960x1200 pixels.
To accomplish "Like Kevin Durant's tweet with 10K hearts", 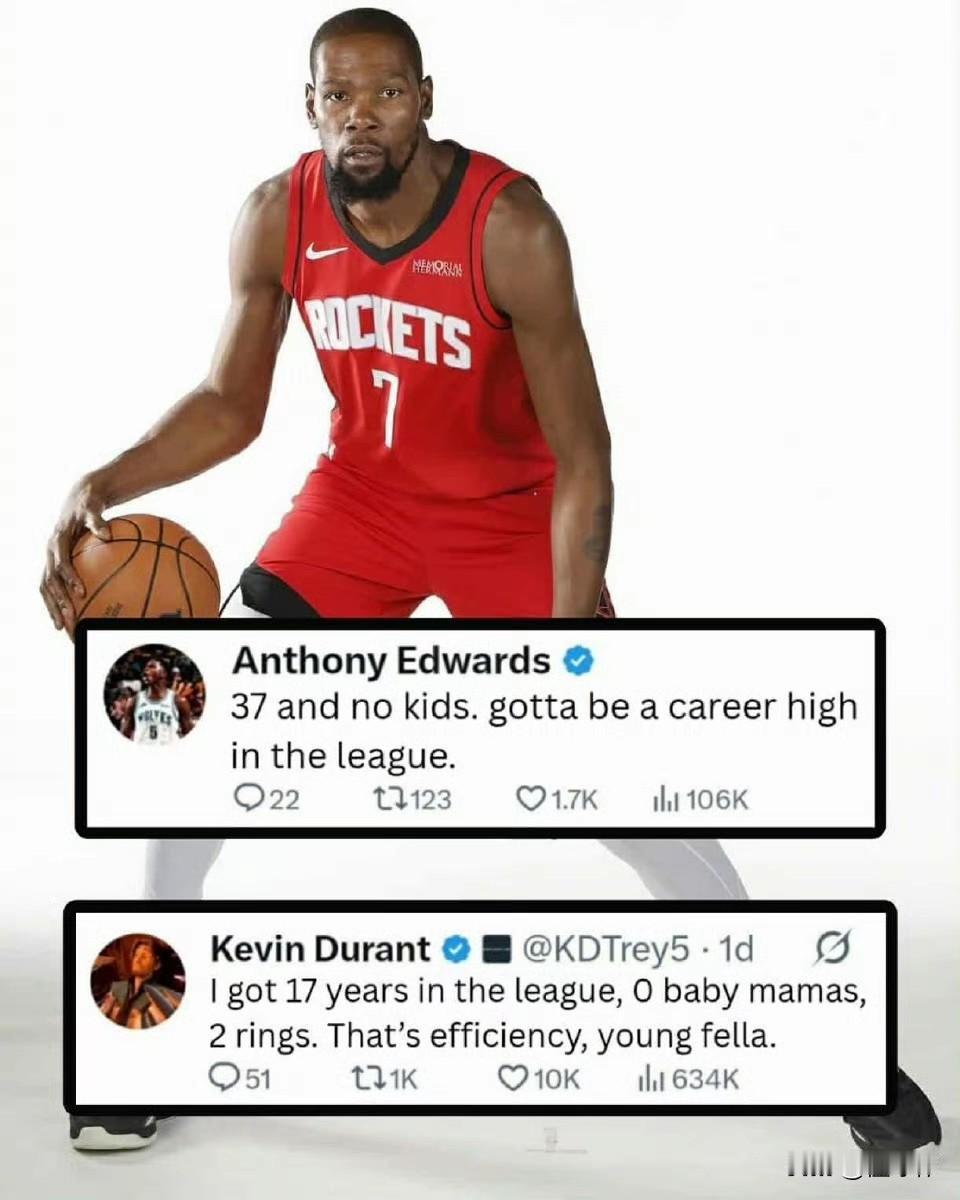I will pos(512,1078).
